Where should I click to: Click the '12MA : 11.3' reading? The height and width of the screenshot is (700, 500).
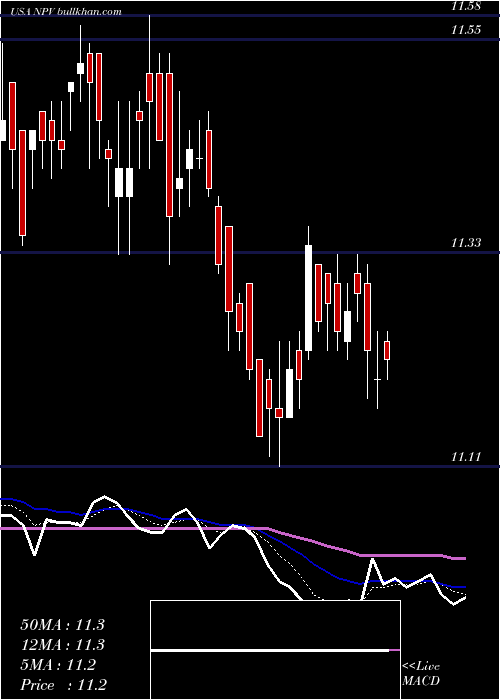click(x=62, y=645)
